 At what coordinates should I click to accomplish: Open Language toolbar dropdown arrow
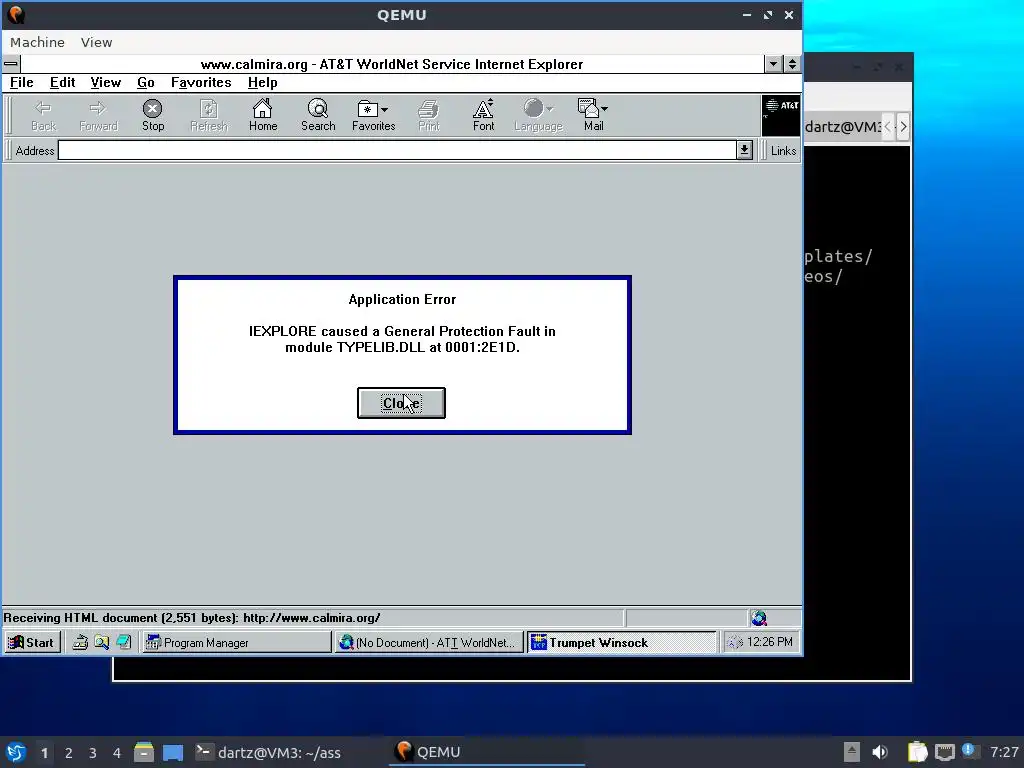click(550, 109)
